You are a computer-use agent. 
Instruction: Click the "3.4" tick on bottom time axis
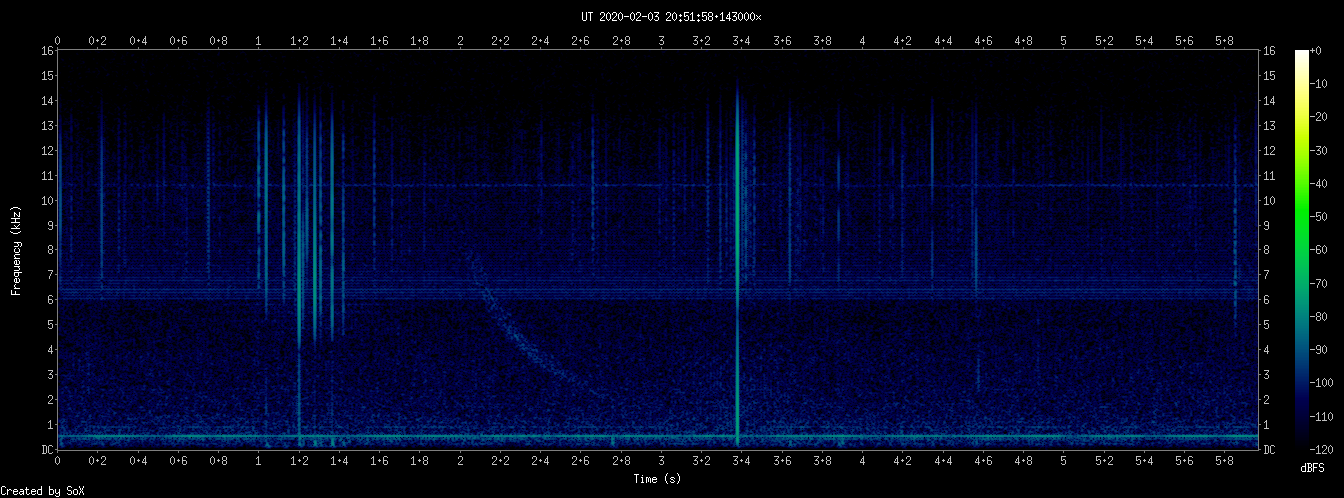(x=742, y=462)
